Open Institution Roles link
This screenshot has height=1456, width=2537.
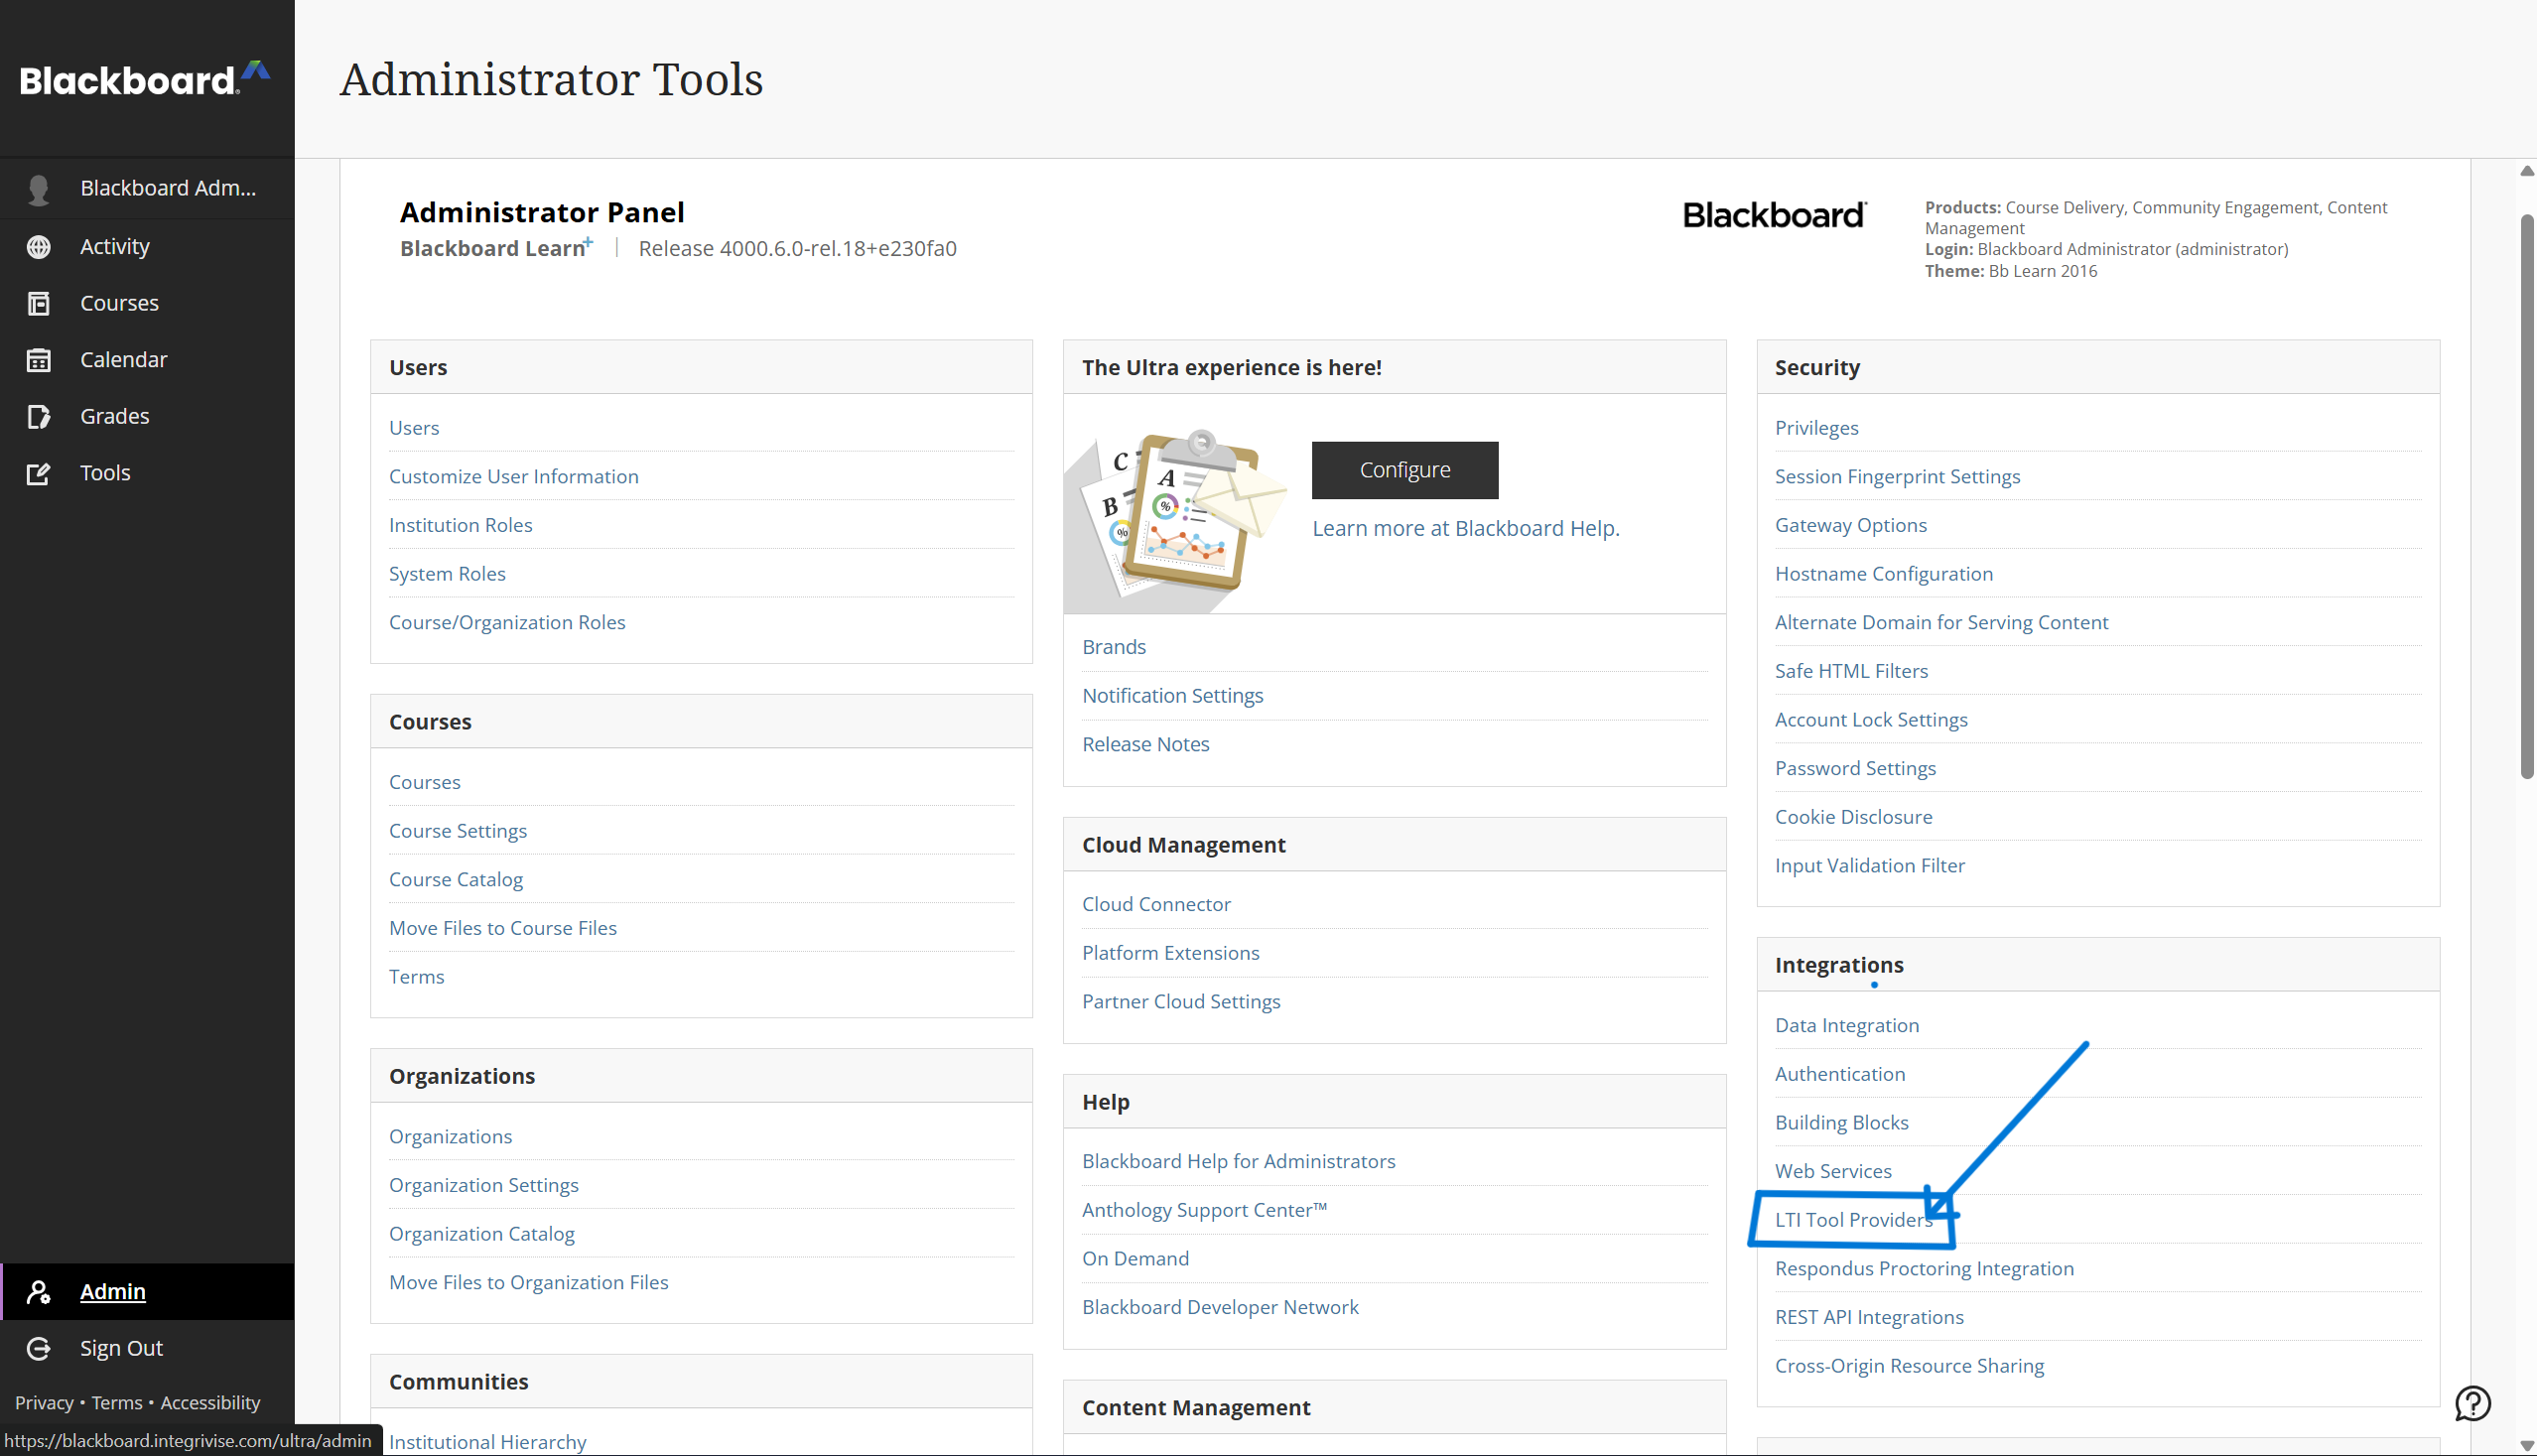pos(460,525)
